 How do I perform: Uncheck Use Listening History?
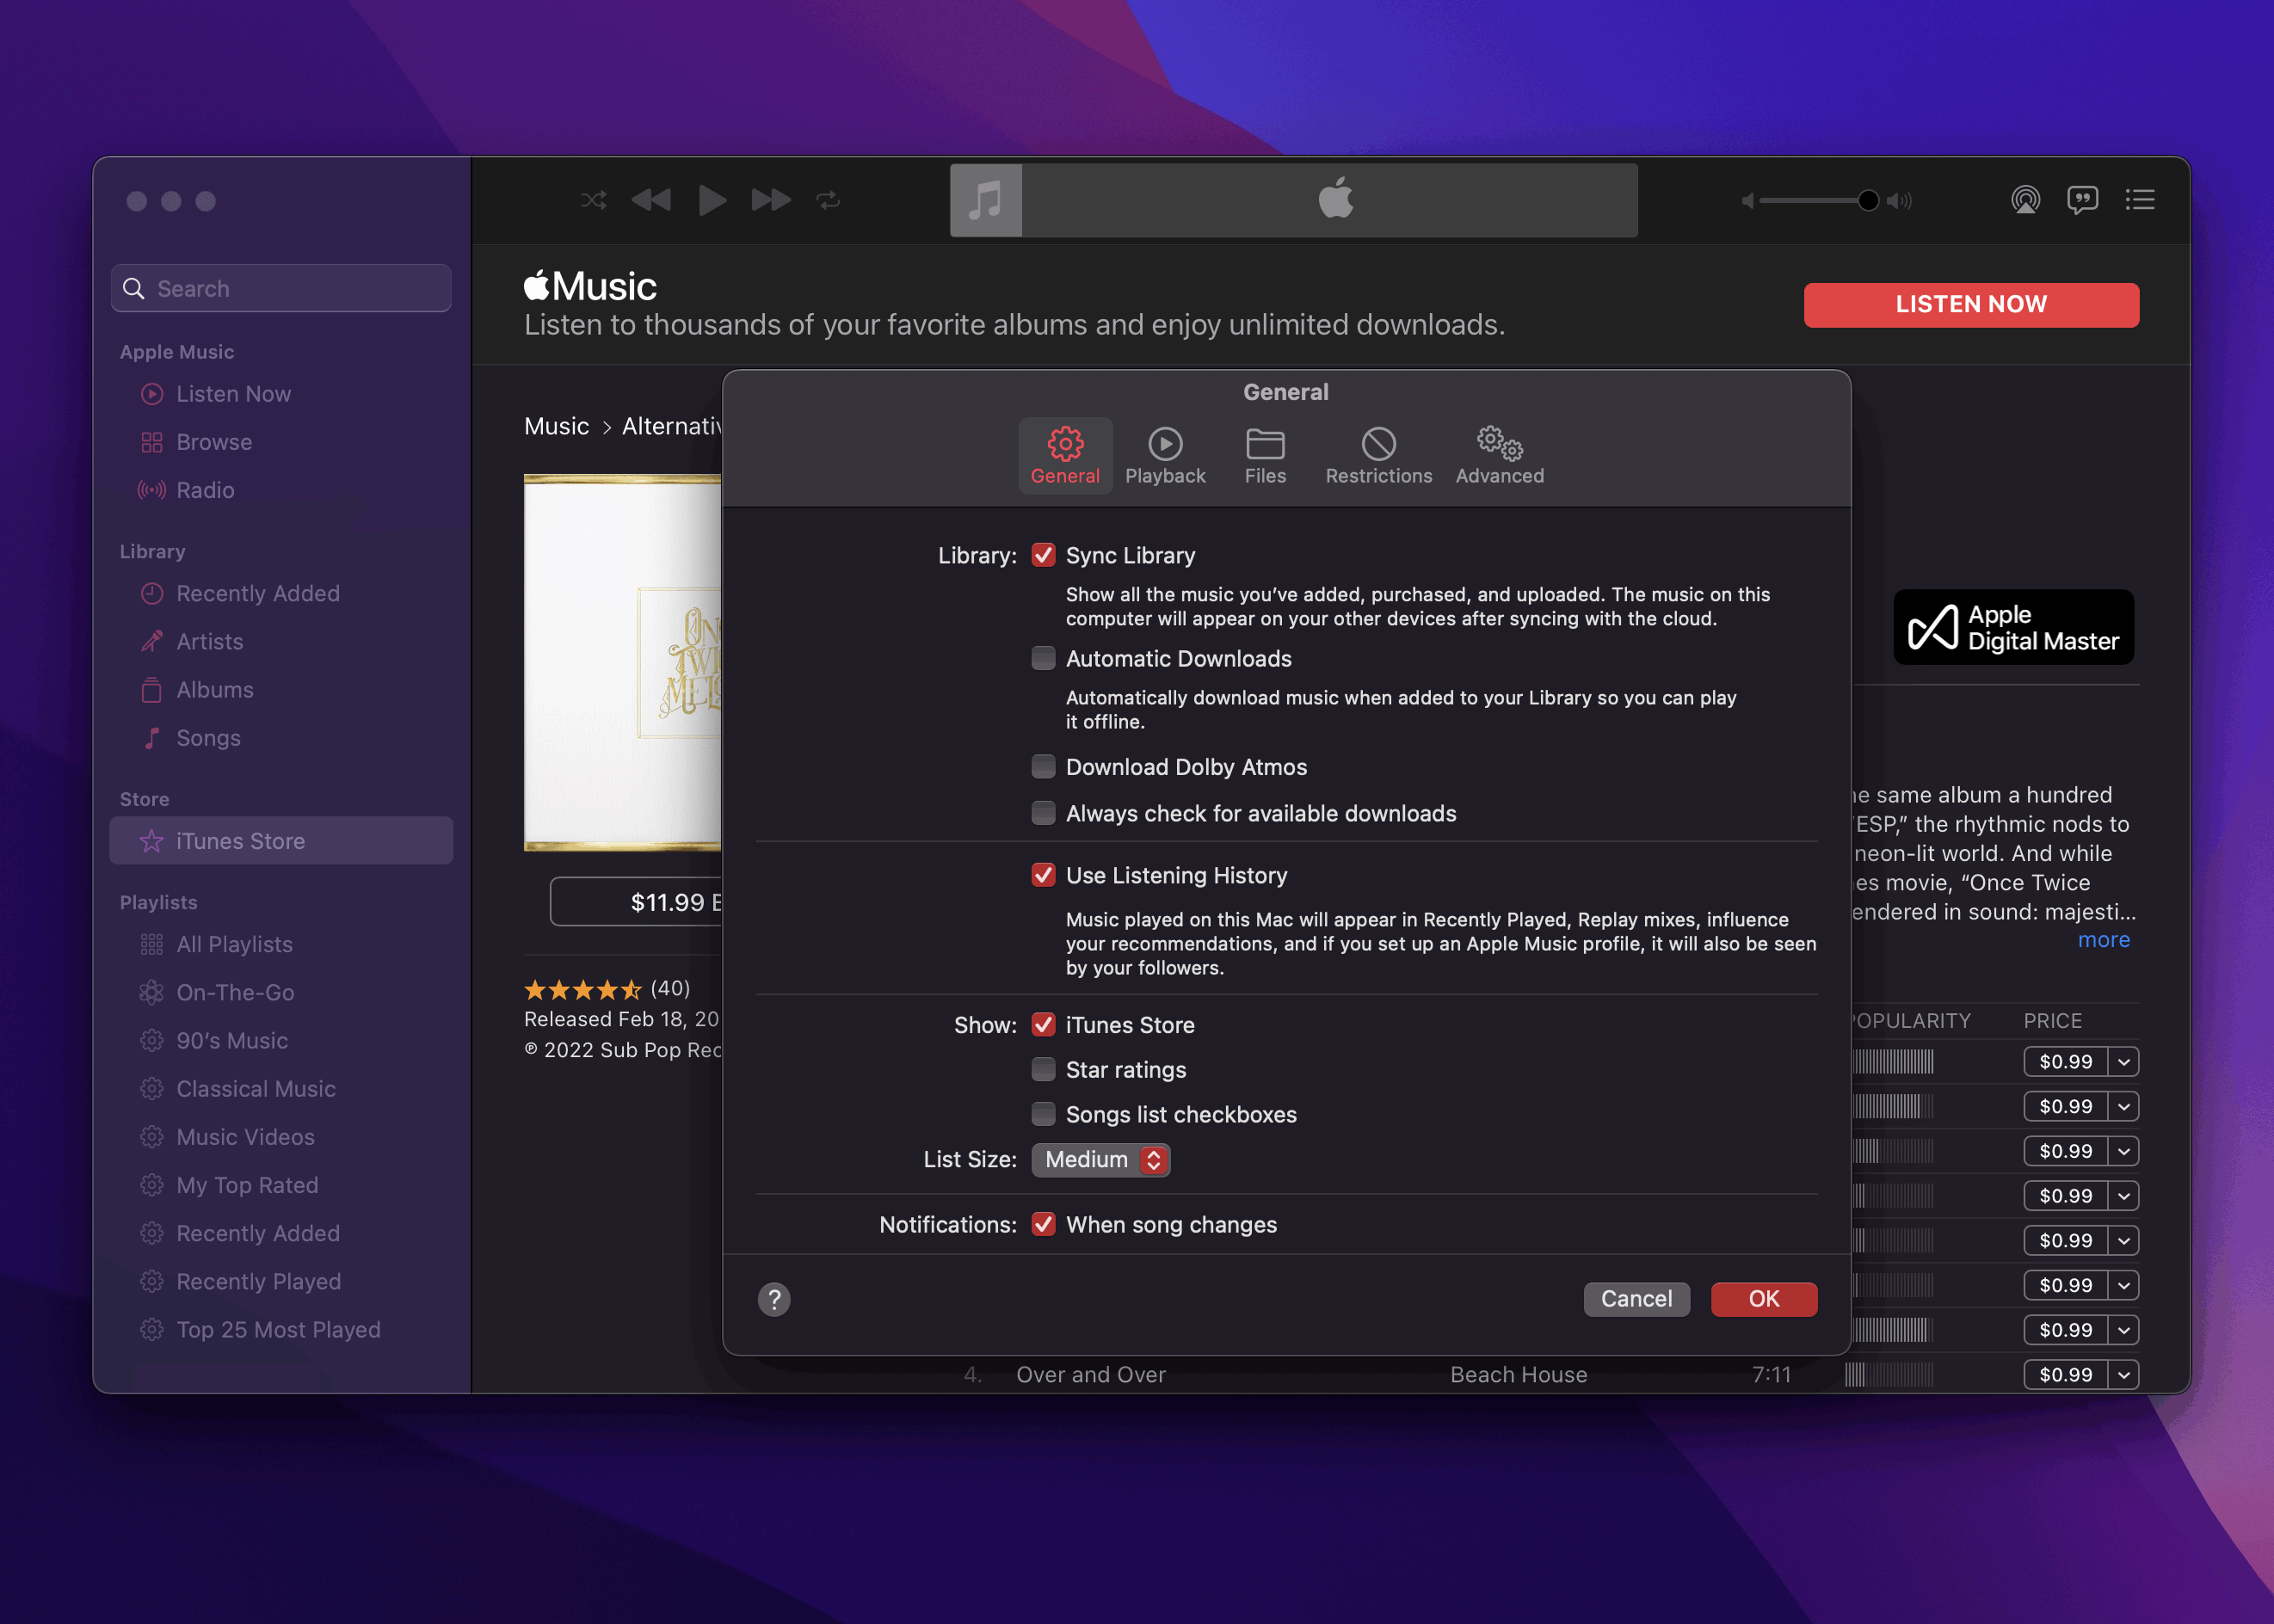click(1043, 875)
